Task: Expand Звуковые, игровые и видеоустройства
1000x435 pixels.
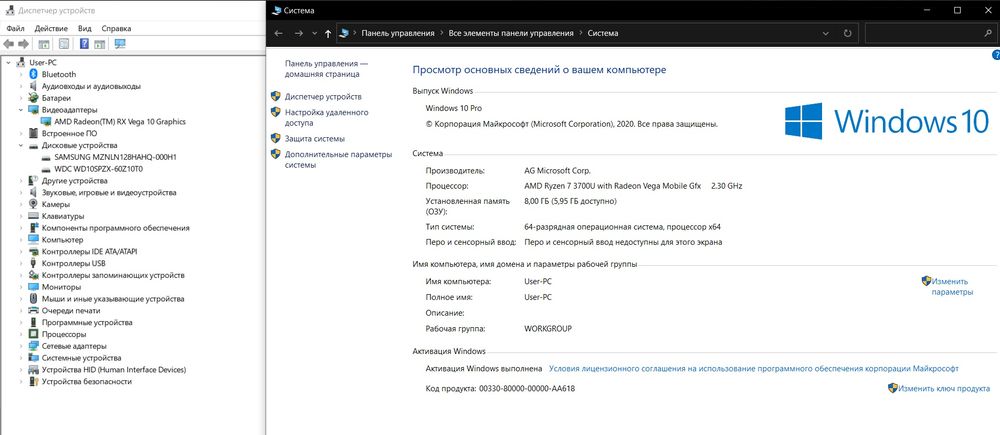Action: click(20, 193)
